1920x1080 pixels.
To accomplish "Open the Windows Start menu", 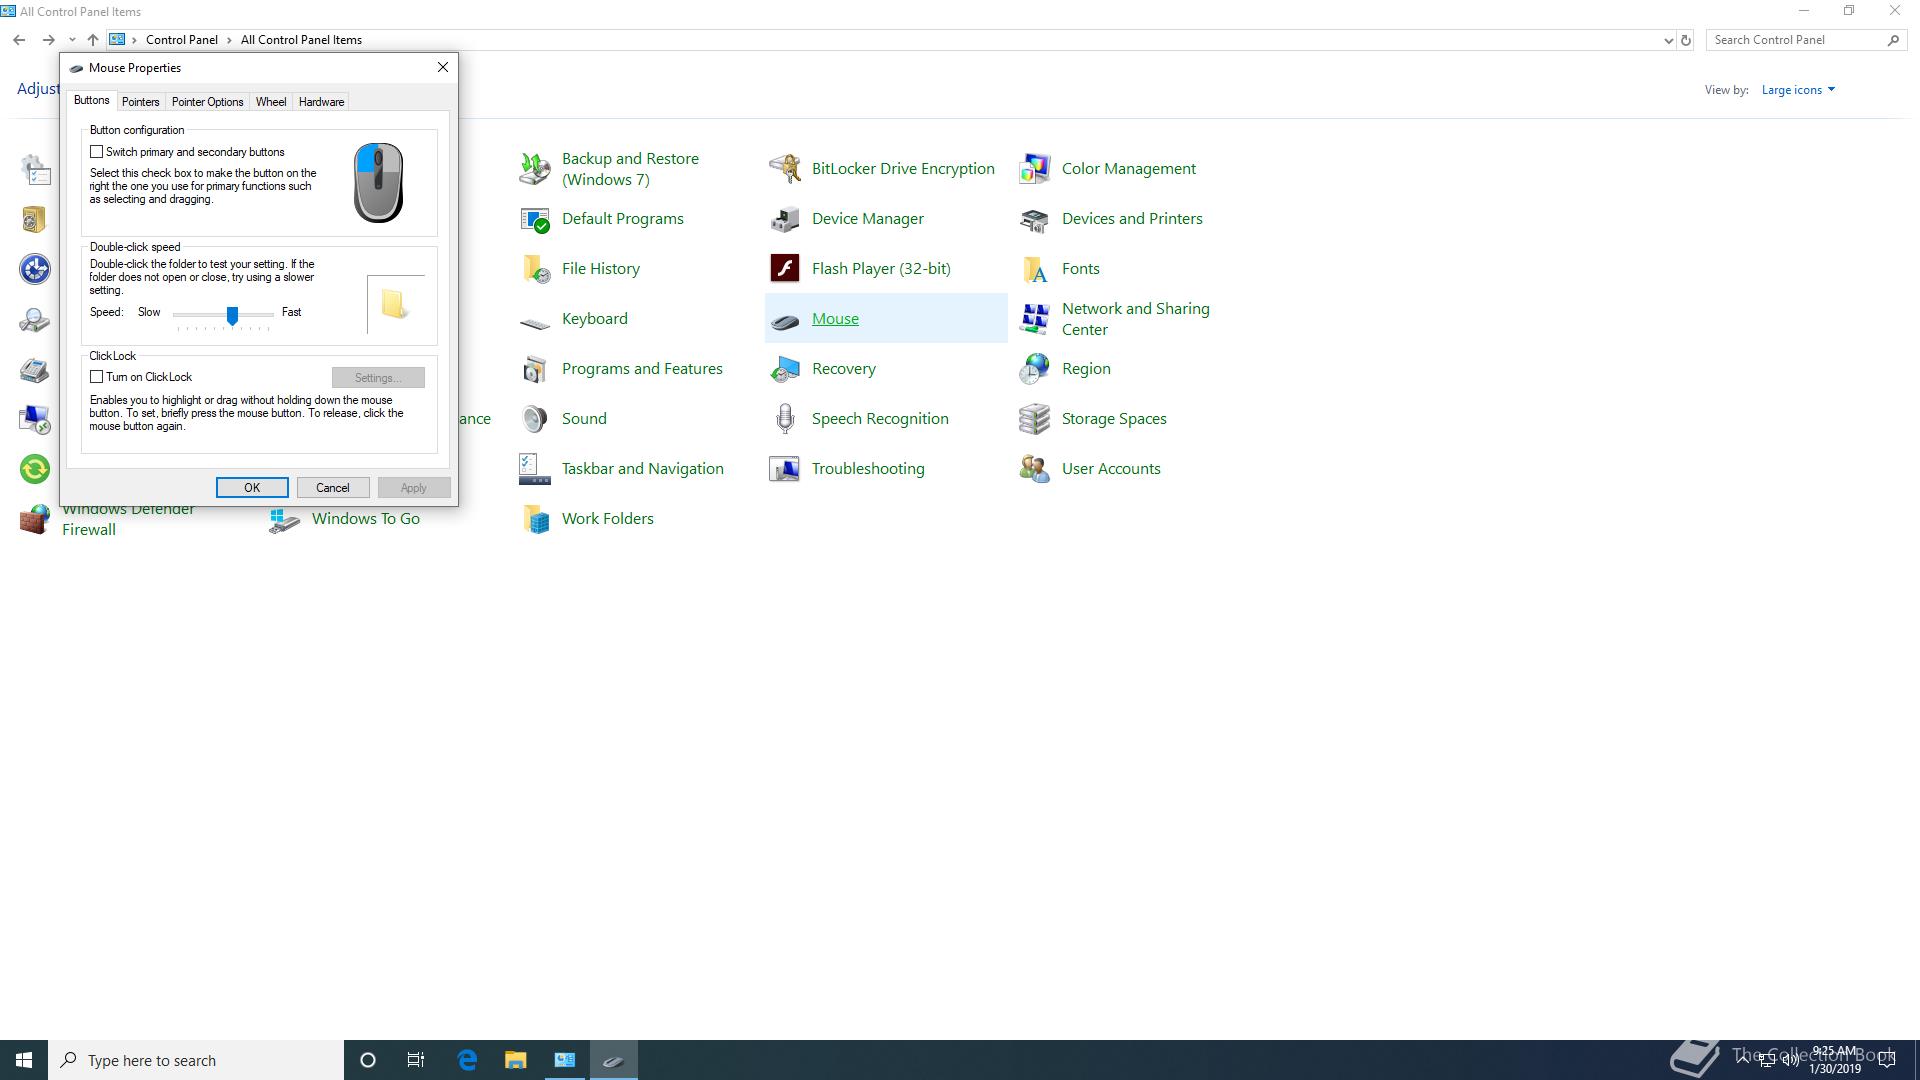I will (x=24, y=1060).
